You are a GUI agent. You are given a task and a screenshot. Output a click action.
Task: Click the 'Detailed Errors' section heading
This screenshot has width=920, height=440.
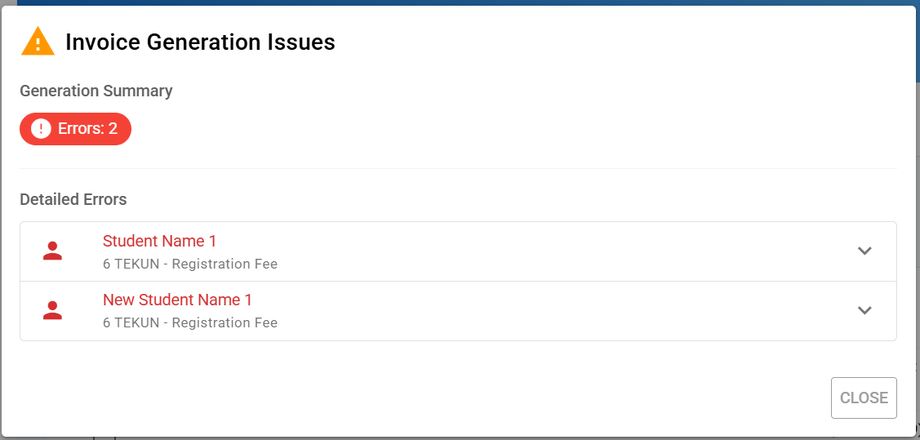tap(73, 199)
